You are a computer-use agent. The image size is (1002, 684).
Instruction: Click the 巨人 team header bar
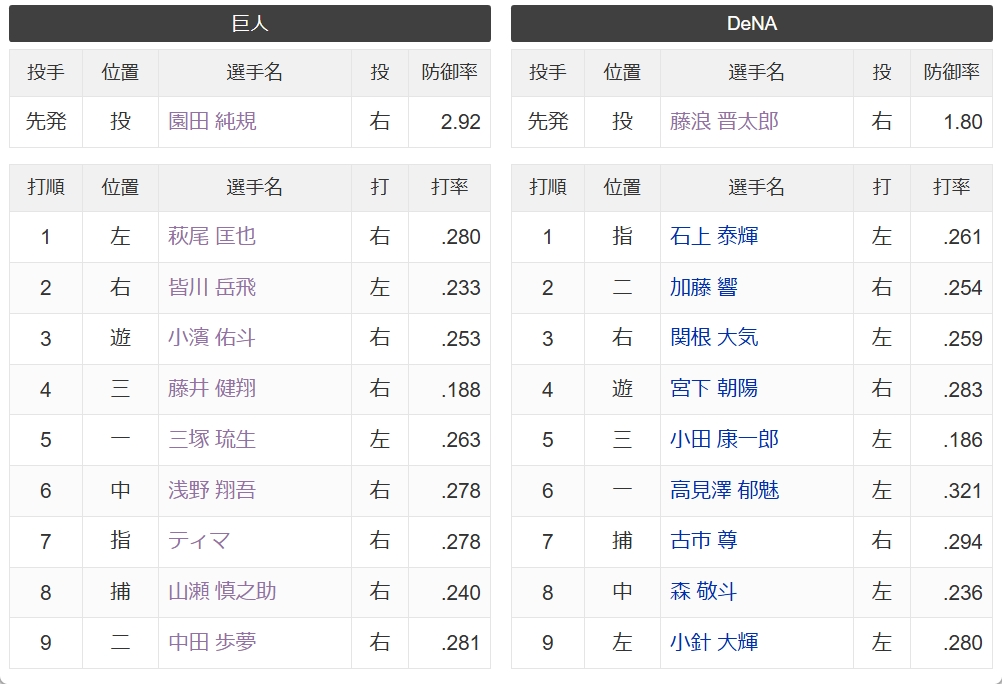pos(250,24)
